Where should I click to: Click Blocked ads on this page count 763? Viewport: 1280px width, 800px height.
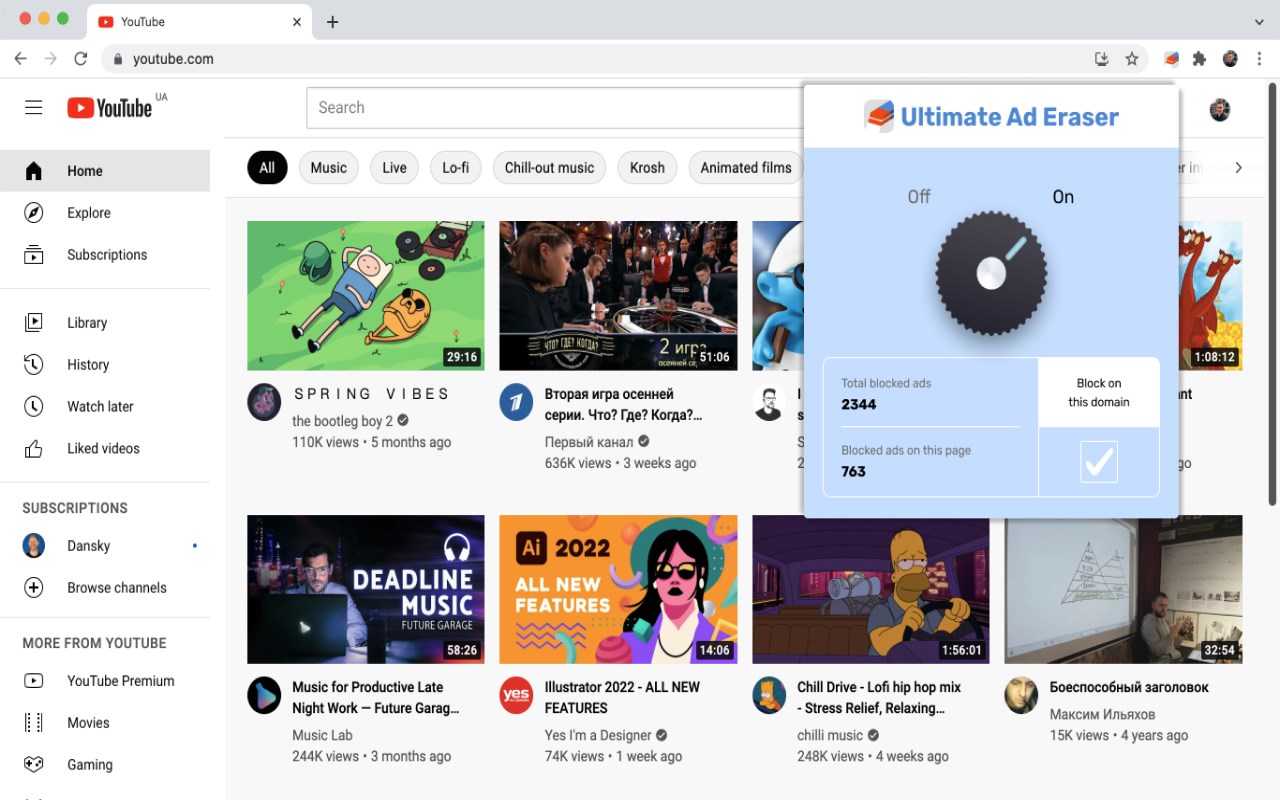pyautogui.click(x=854, y=471)
